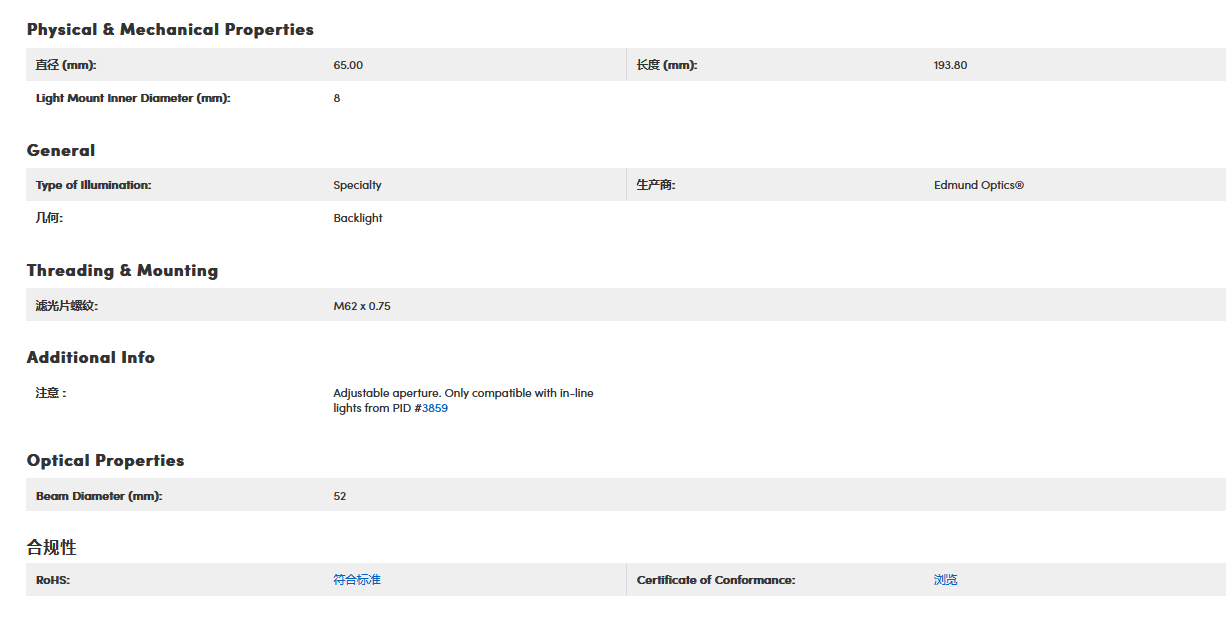Click the Certificate of Conformance label
This screenshot has width=1232, height=622.
[716, 580]
